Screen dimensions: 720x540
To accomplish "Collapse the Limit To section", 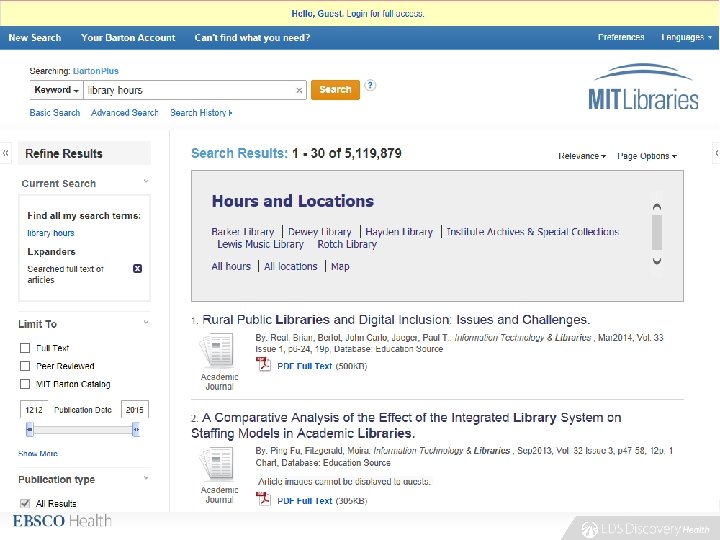I will (146, 322).
